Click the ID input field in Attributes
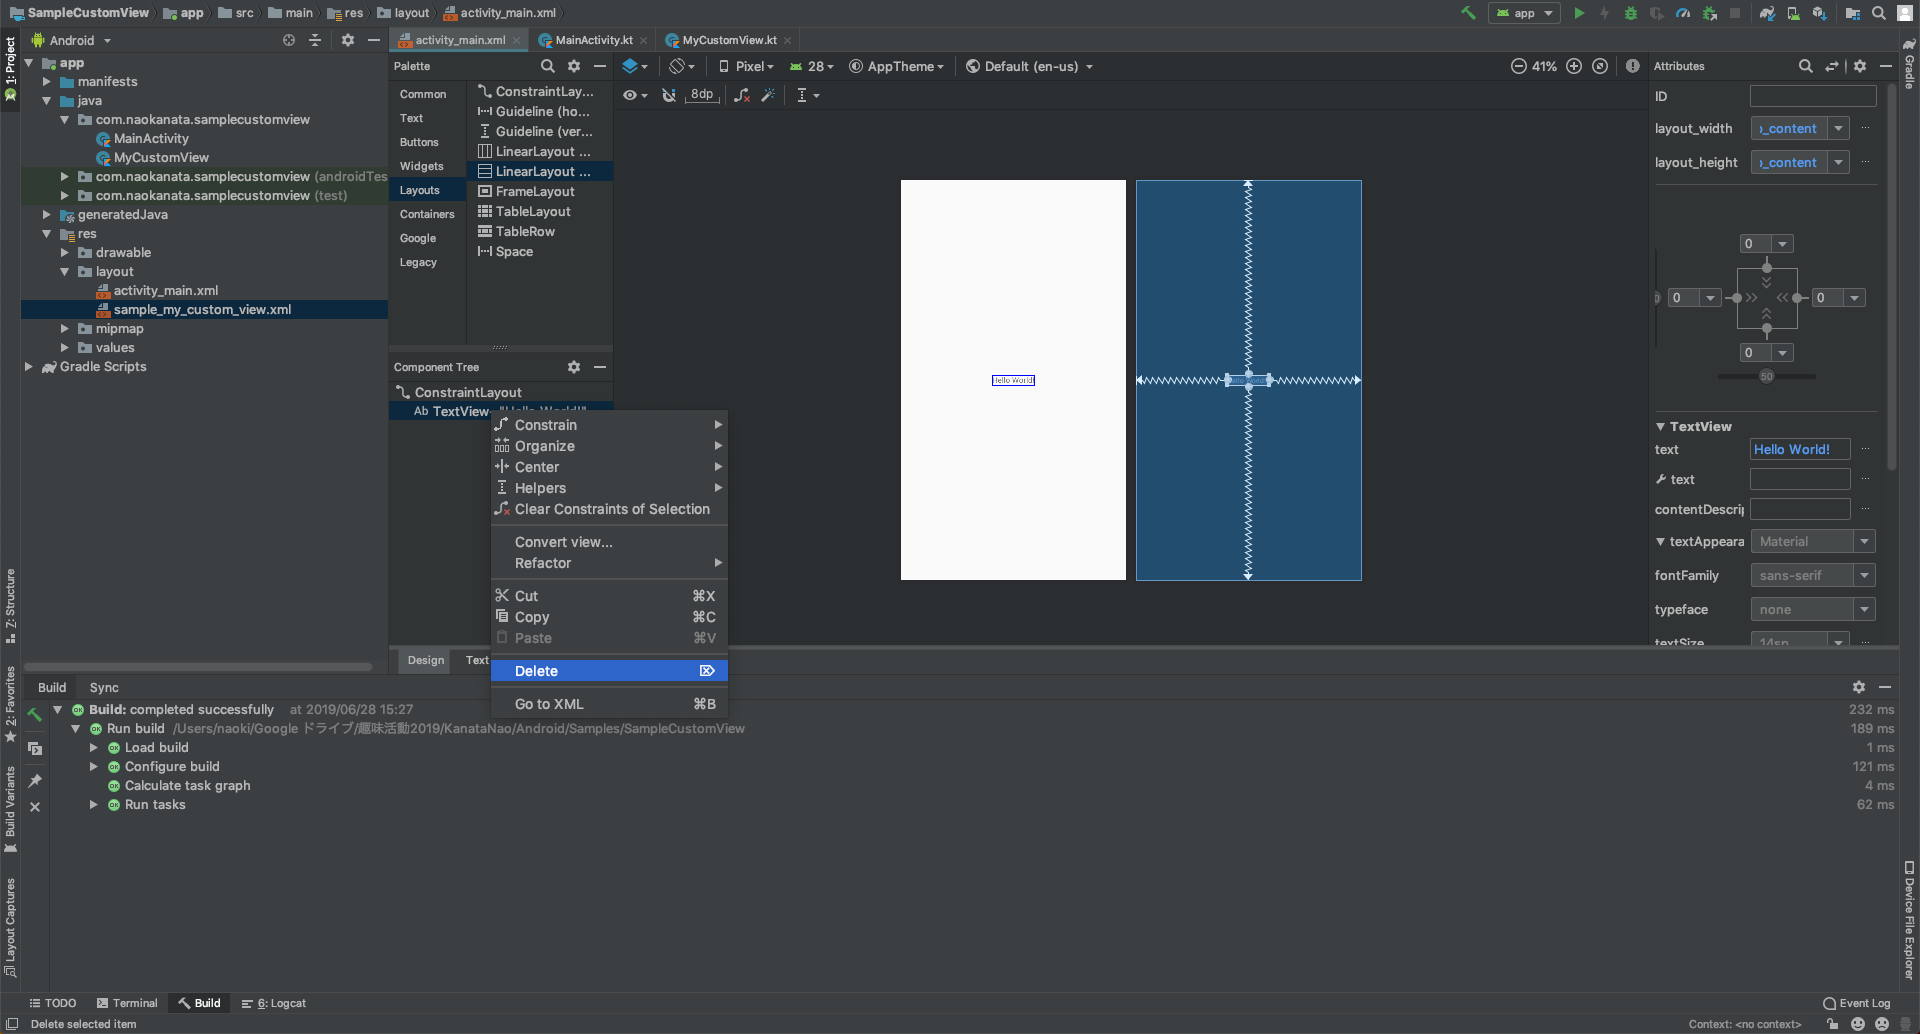Screen dimensions: 1920x1034 point(1812,96)
